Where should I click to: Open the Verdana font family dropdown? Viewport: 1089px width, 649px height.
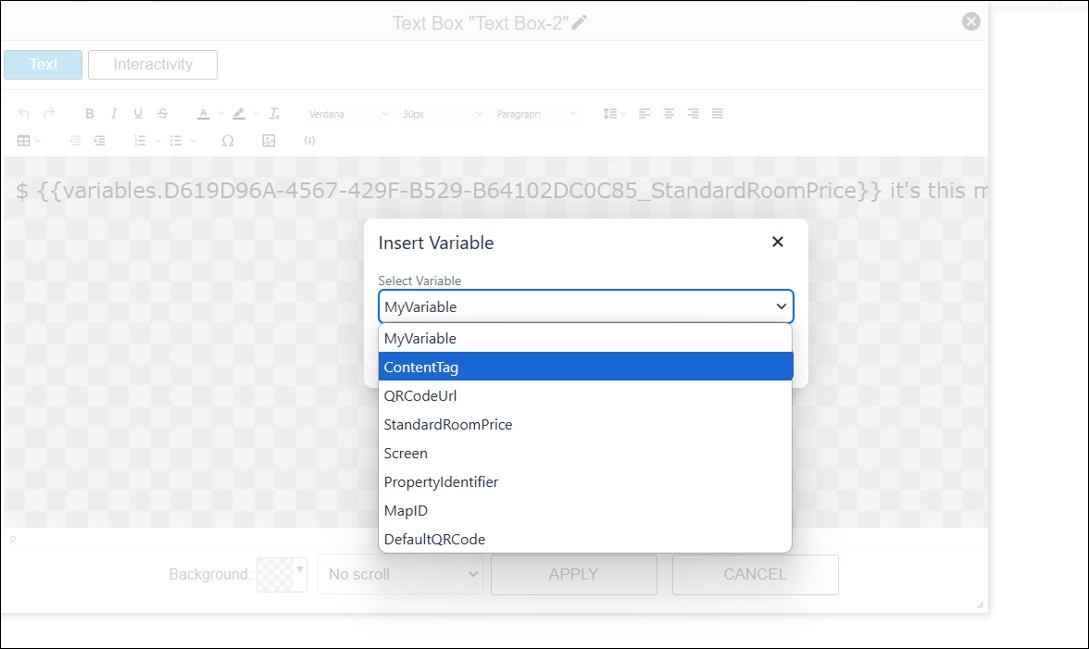click(347, 114)
